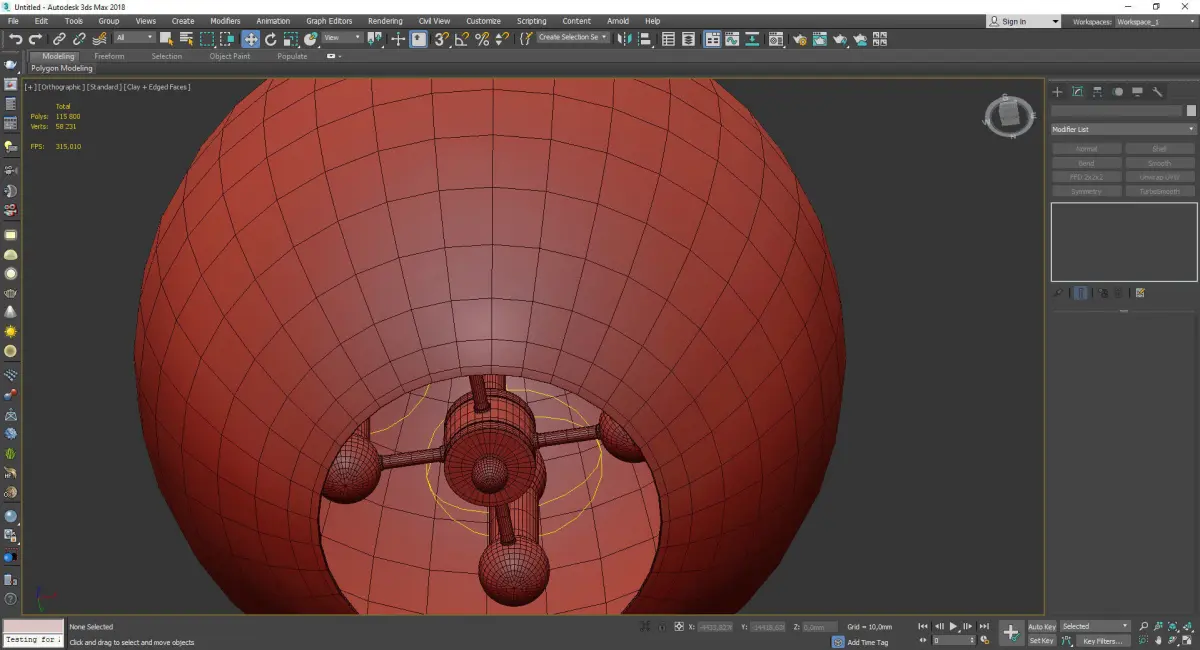Click the object color swatch in Modify panel
Viewport: 1200px width, 650px height.
pos(1191,111)
